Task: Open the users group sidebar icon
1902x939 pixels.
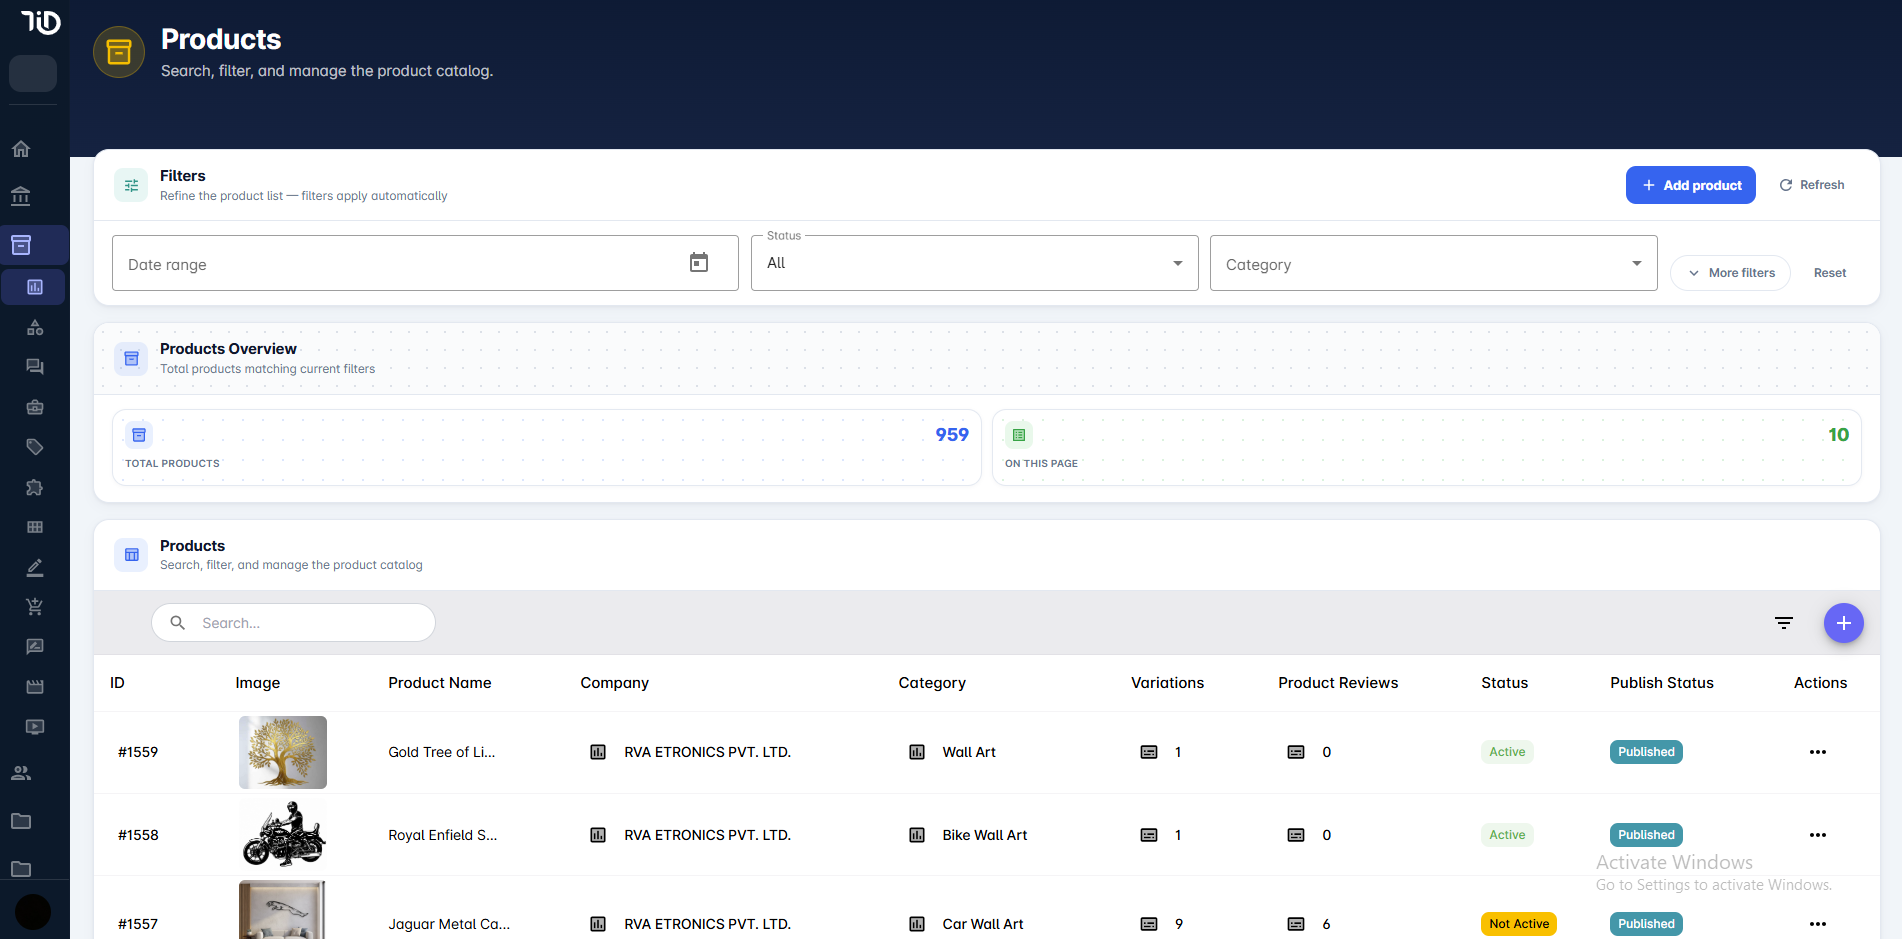Action: pyautogui.click(x=21, y=773)
